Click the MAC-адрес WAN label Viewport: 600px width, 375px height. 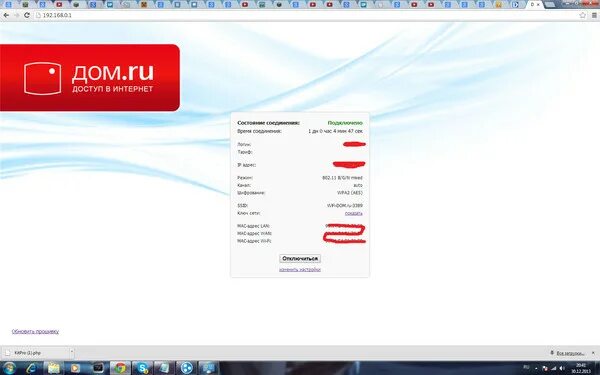(x=254, y=233)
